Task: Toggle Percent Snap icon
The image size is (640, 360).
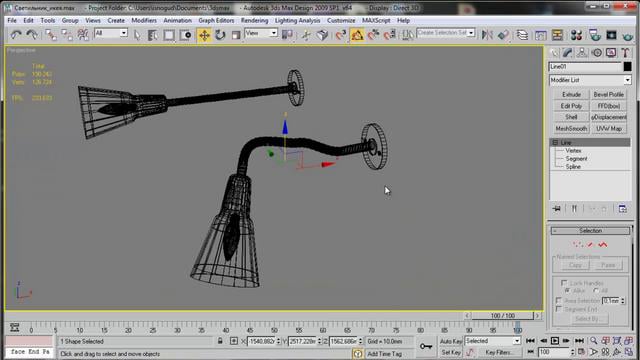Action: tap(373, 35)
